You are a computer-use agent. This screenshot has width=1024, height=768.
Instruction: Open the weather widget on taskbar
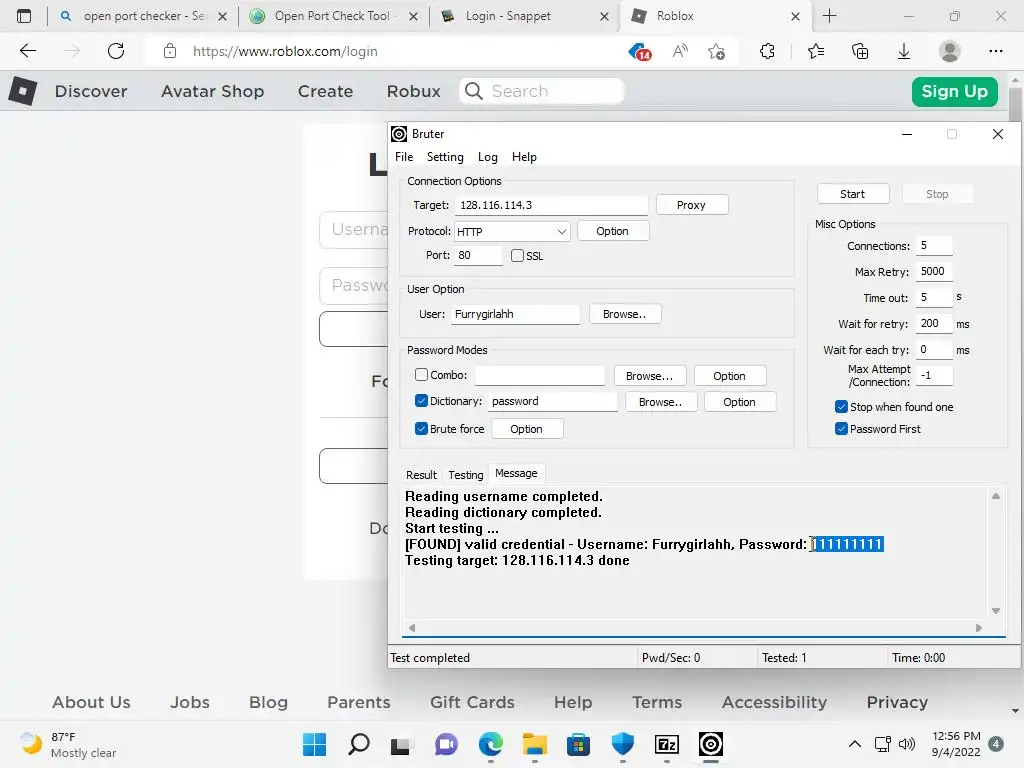(x=68, y=744)
